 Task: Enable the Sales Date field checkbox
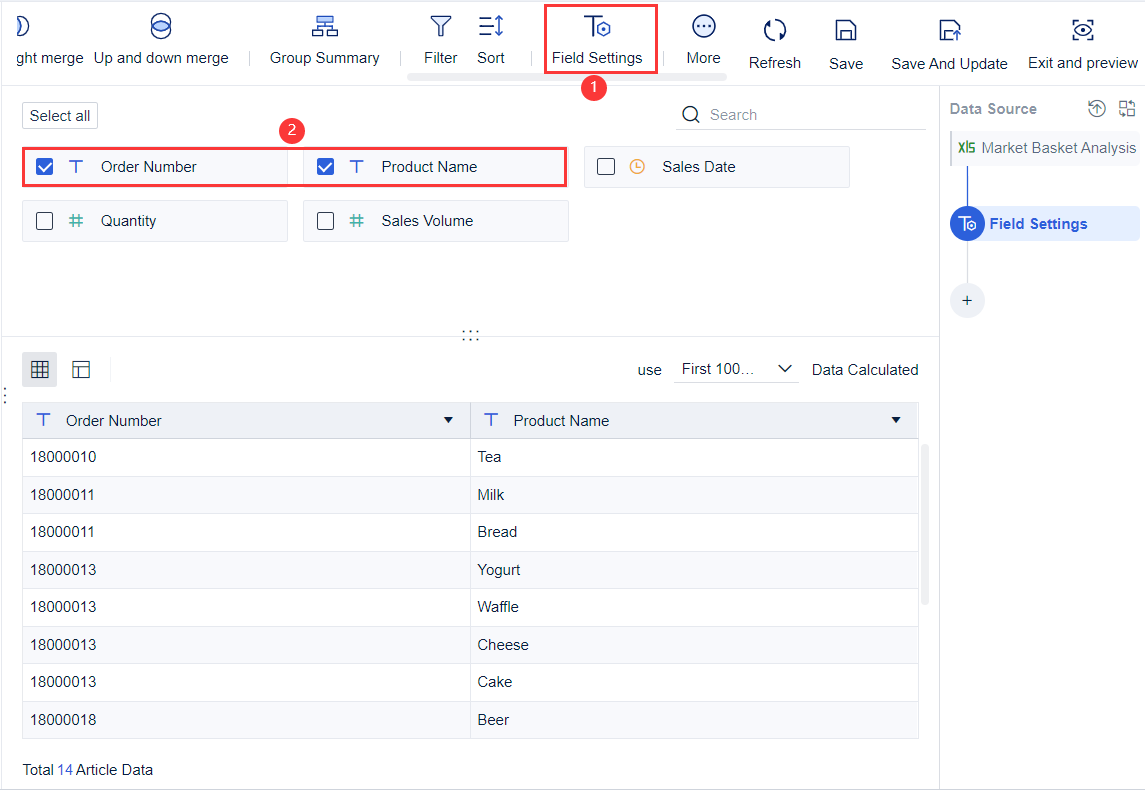[606, 167]
